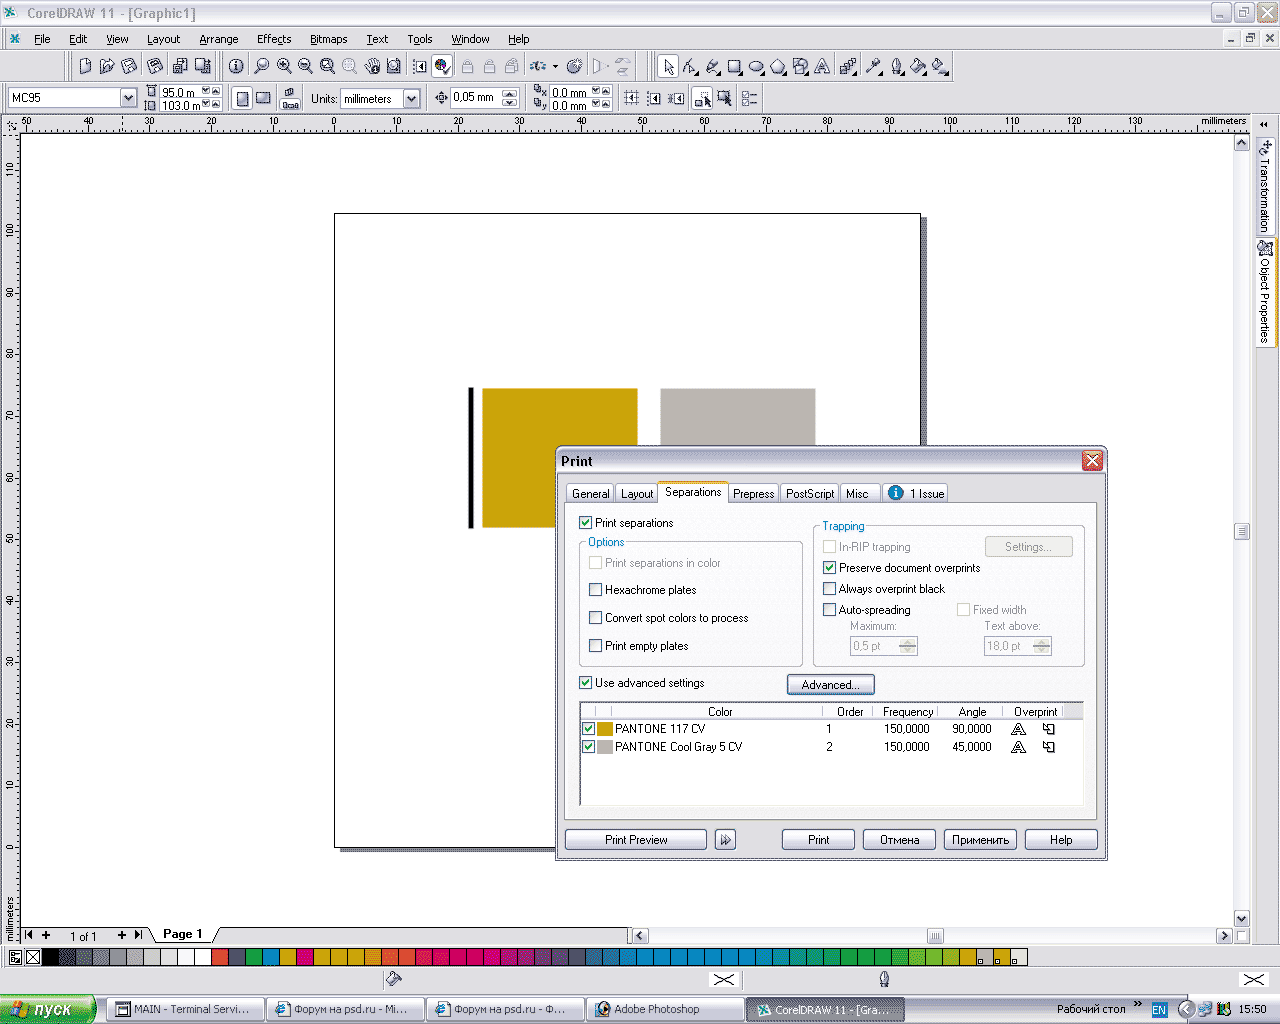Click the Print button
Image resolution: width=1280 pixels, height=1024 pixels.
(x=819, y=840)
